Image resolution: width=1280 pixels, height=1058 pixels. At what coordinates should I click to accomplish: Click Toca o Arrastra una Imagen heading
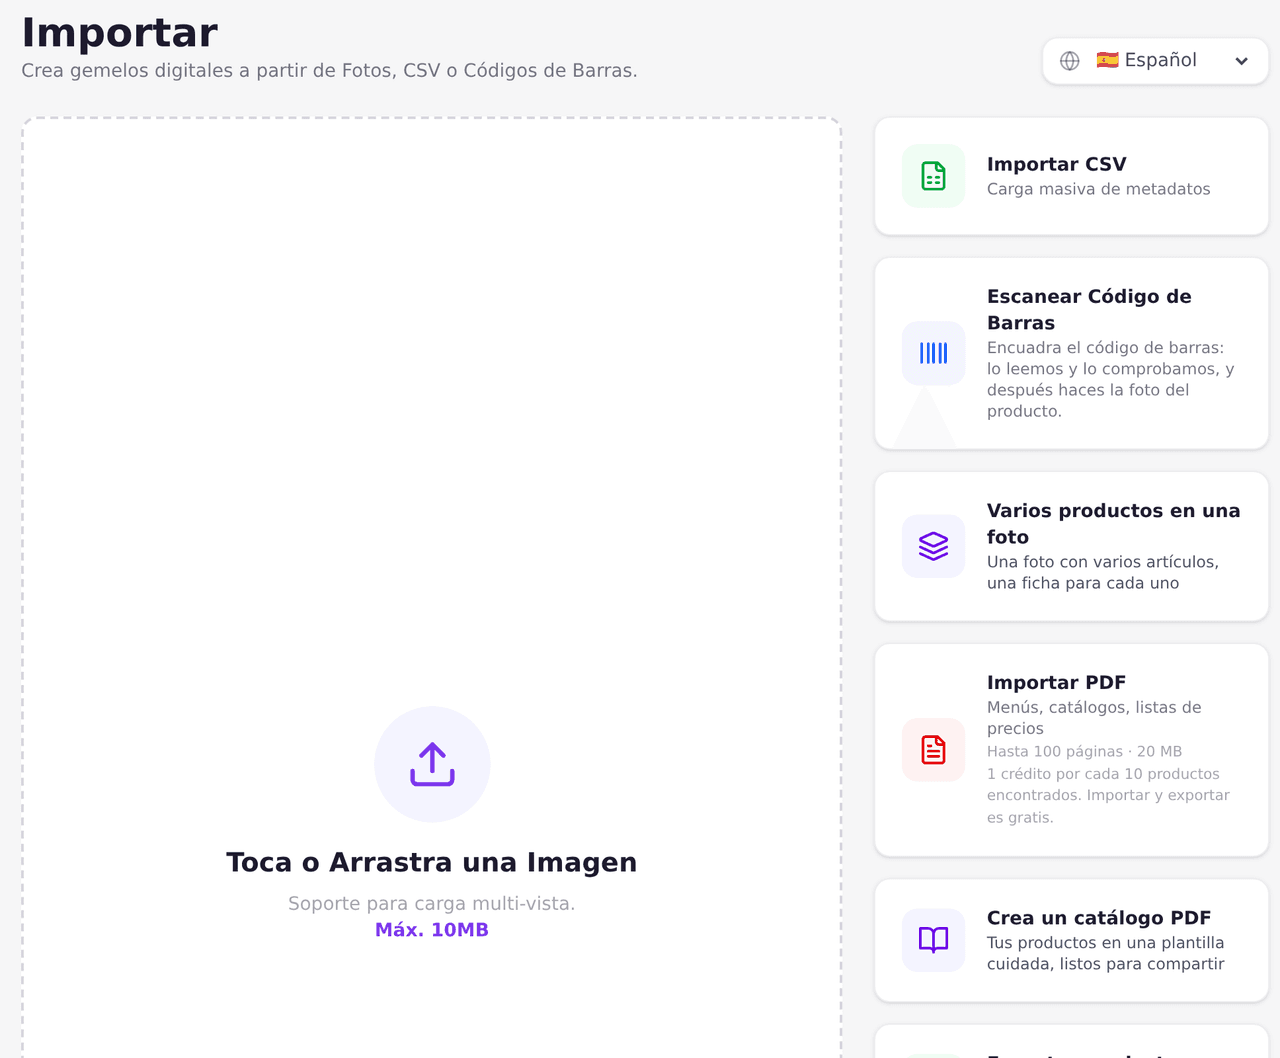tap(432, 862)
